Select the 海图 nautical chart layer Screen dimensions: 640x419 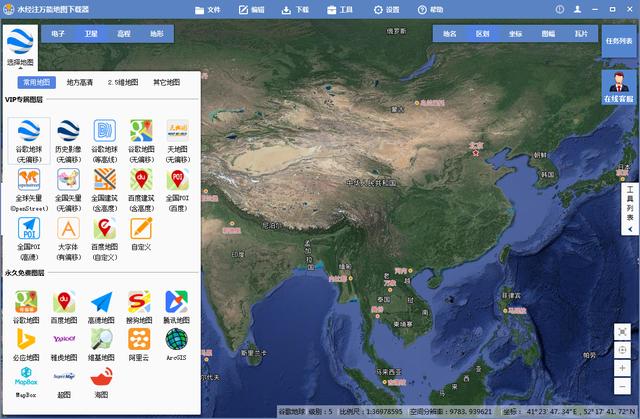103,381
